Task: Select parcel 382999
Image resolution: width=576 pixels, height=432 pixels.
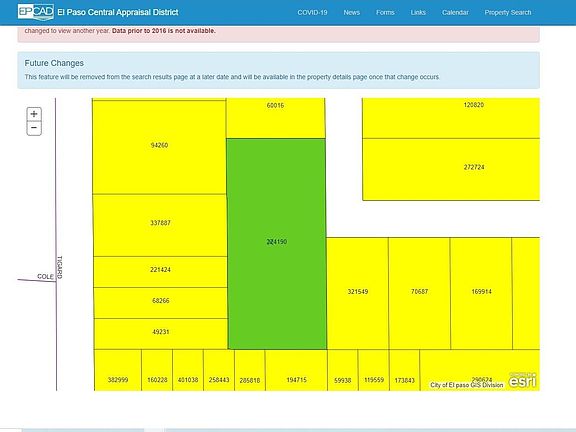Action: tap(118, 370)
